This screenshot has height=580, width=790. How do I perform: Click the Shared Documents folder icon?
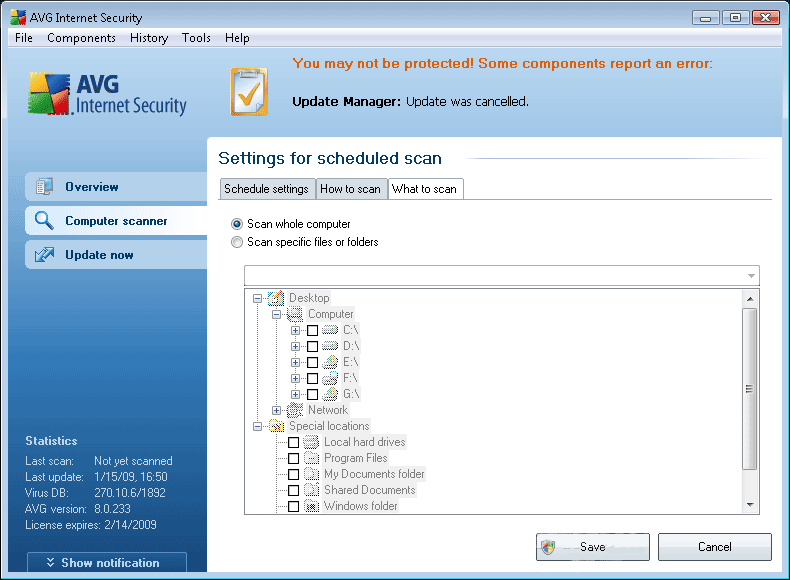tap(311, 490)
